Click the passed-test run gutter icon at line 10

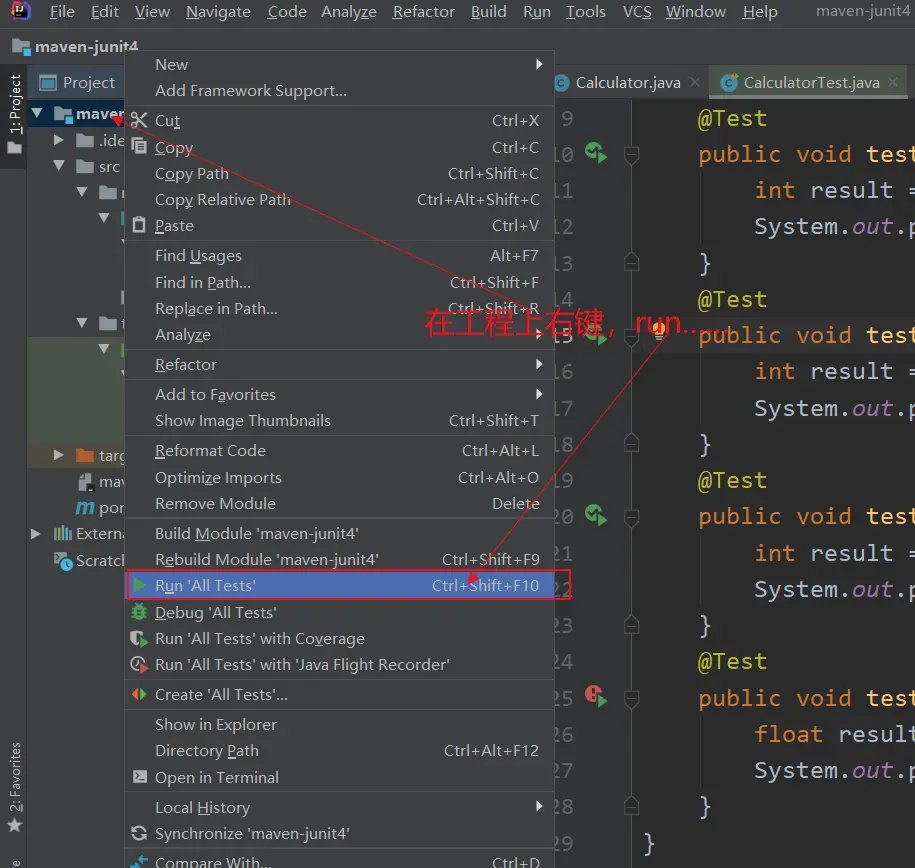[x=596, y=154]
